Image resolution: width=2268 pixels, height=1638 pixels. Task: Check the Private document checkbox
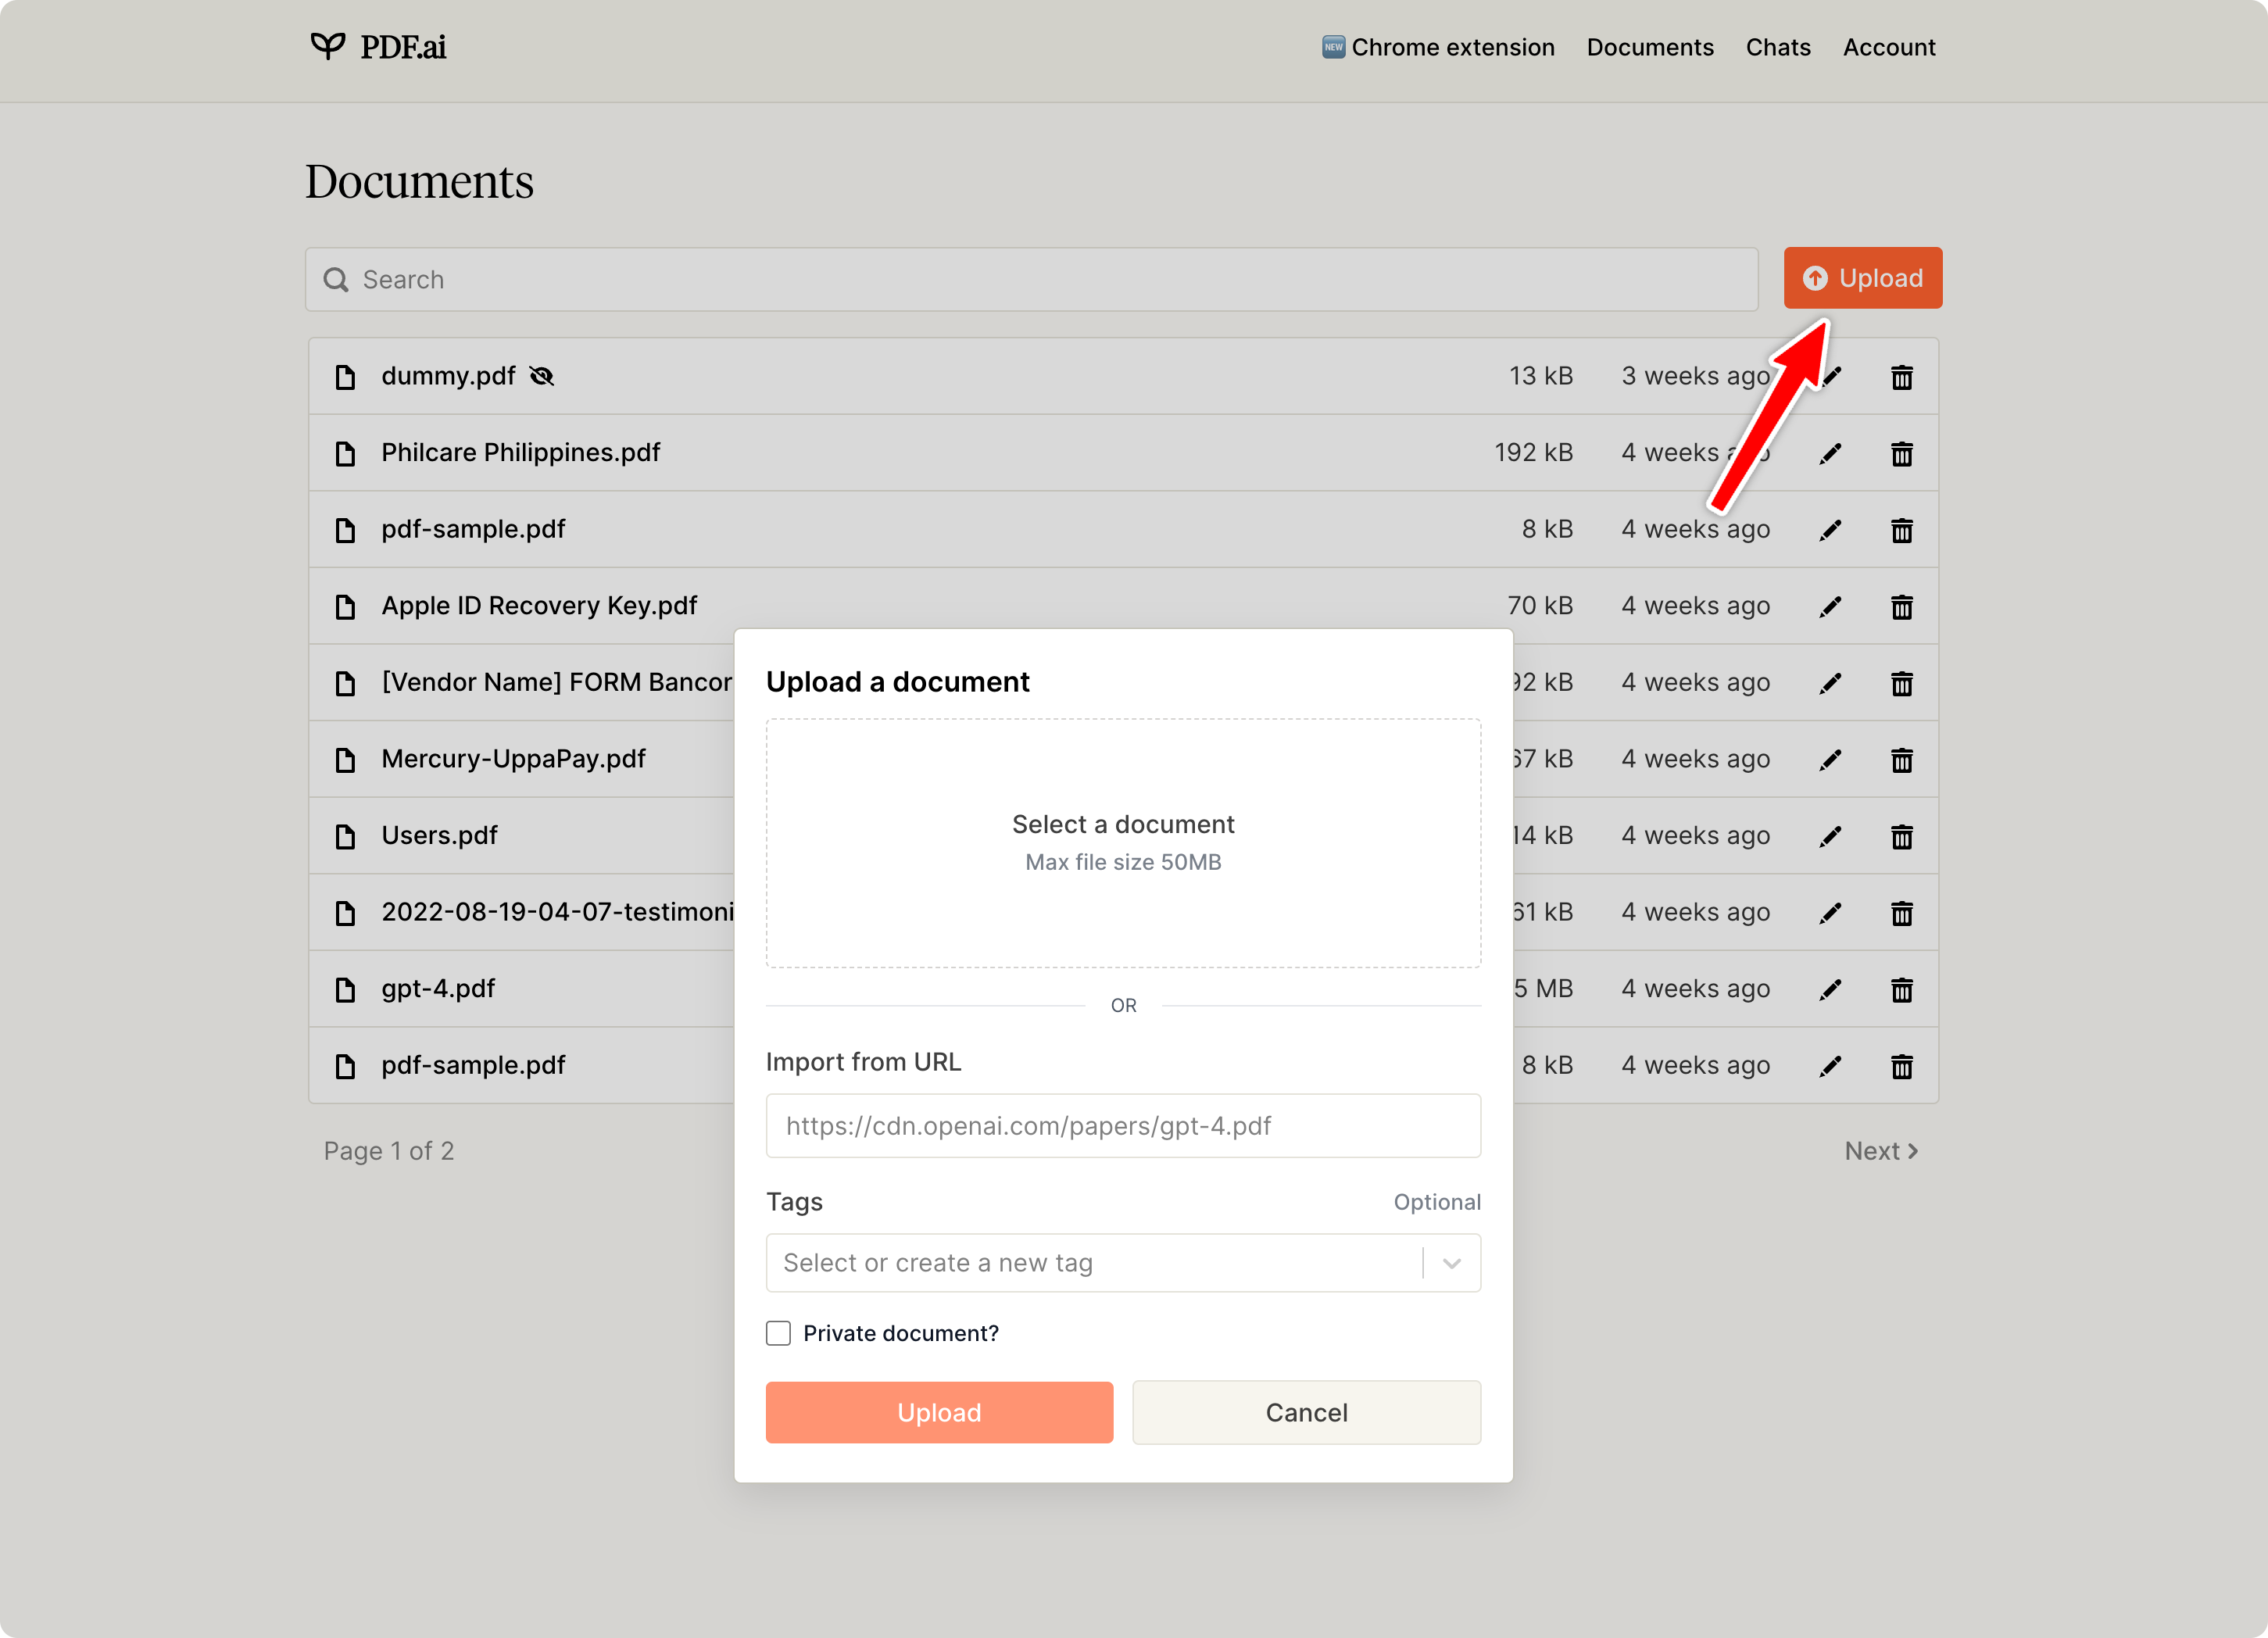pyautogui.click(x=778, y=1333)
